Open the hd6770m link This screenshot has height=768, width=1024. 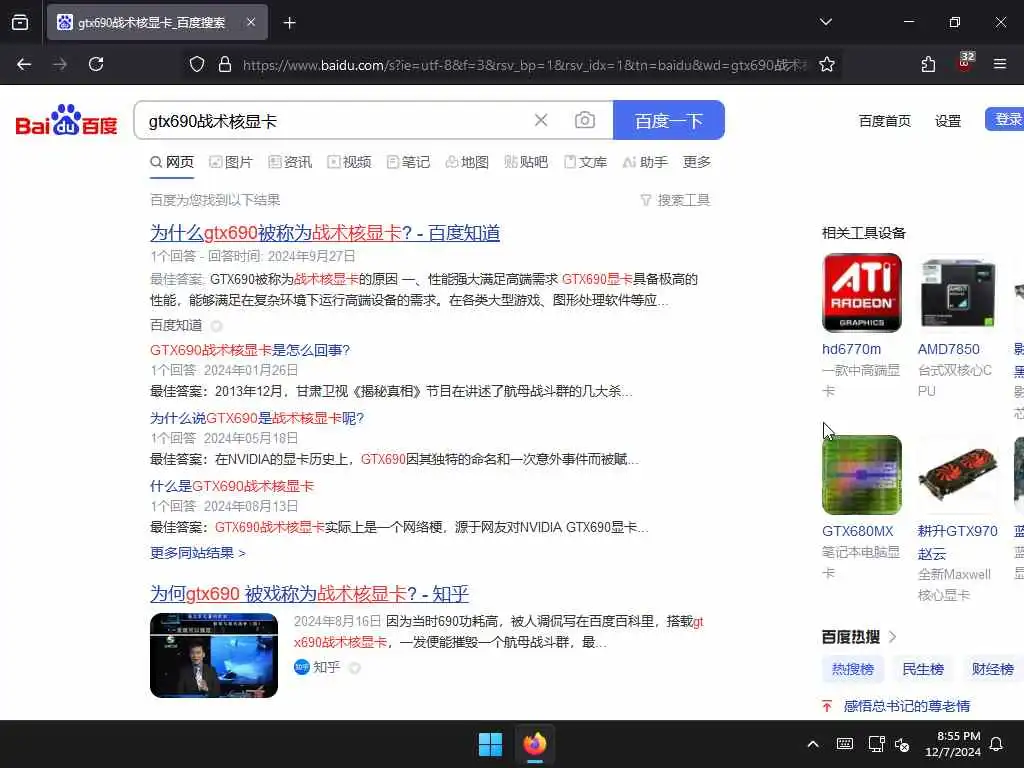tap(852, 349)
